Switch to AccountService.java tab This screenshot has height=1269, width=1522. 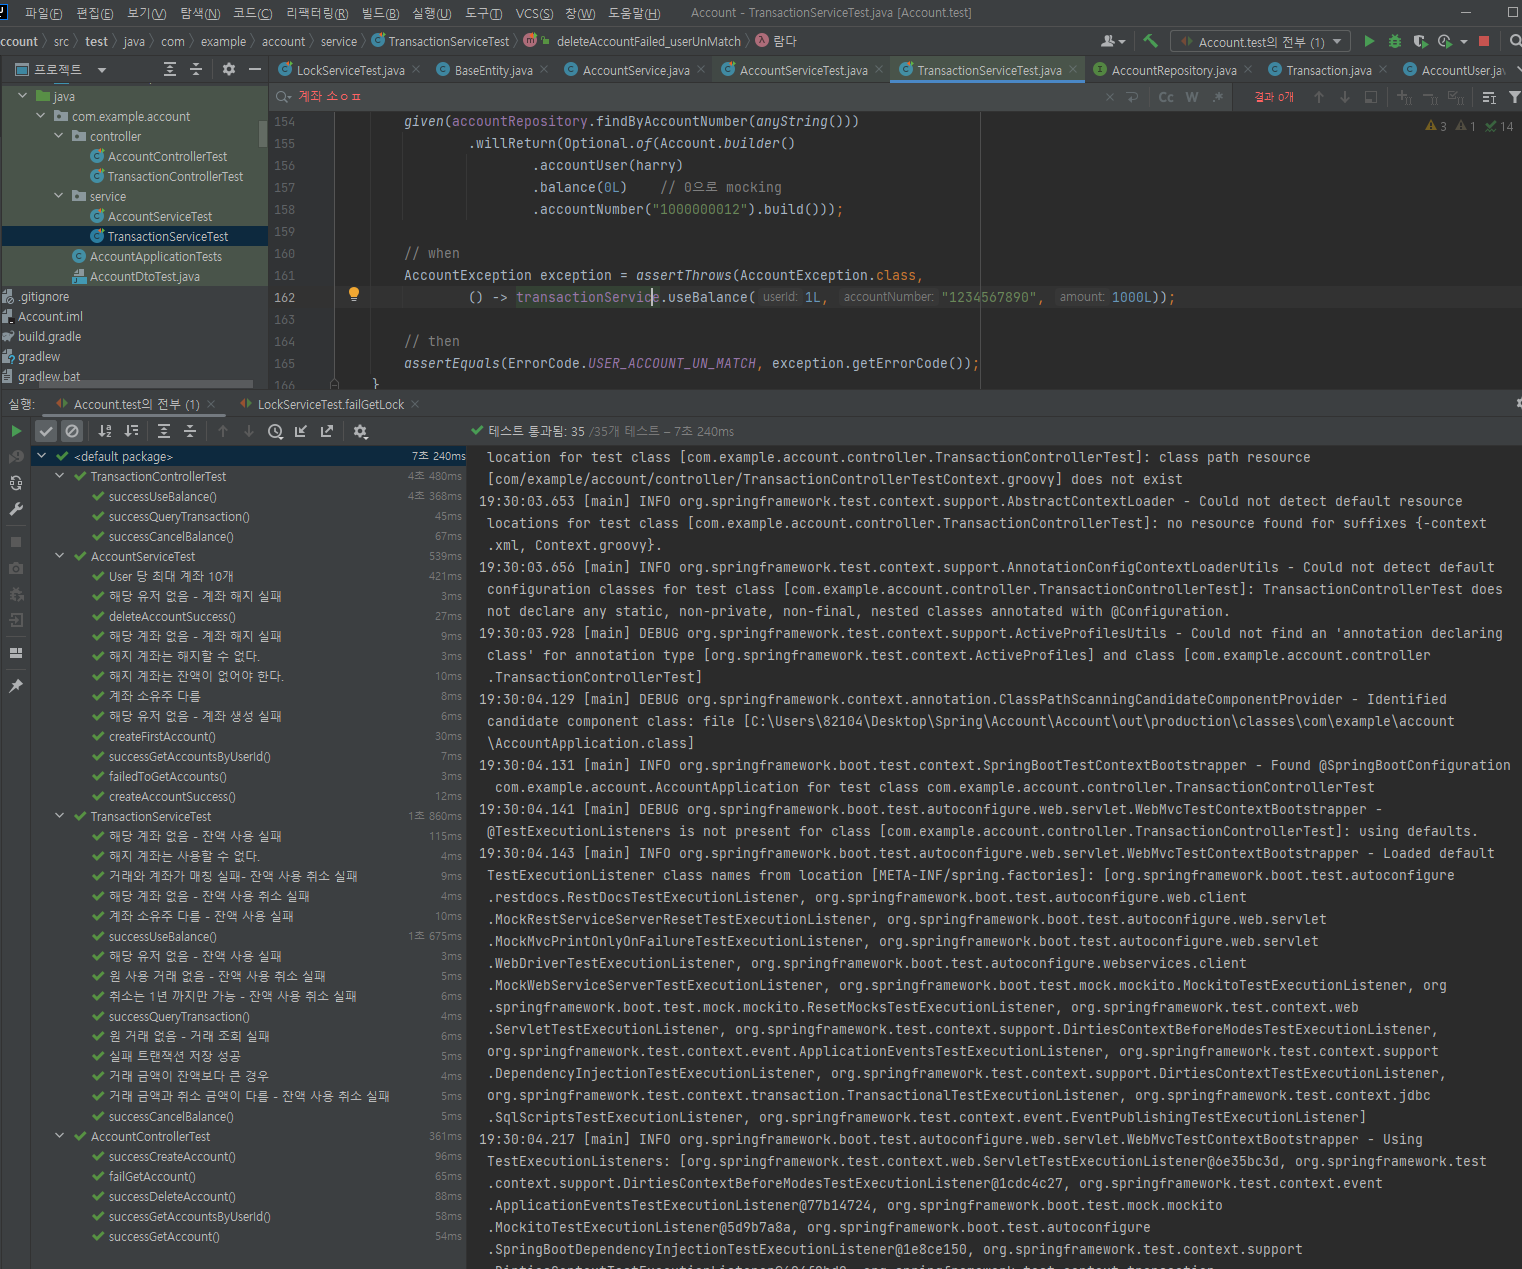[636, 70]
